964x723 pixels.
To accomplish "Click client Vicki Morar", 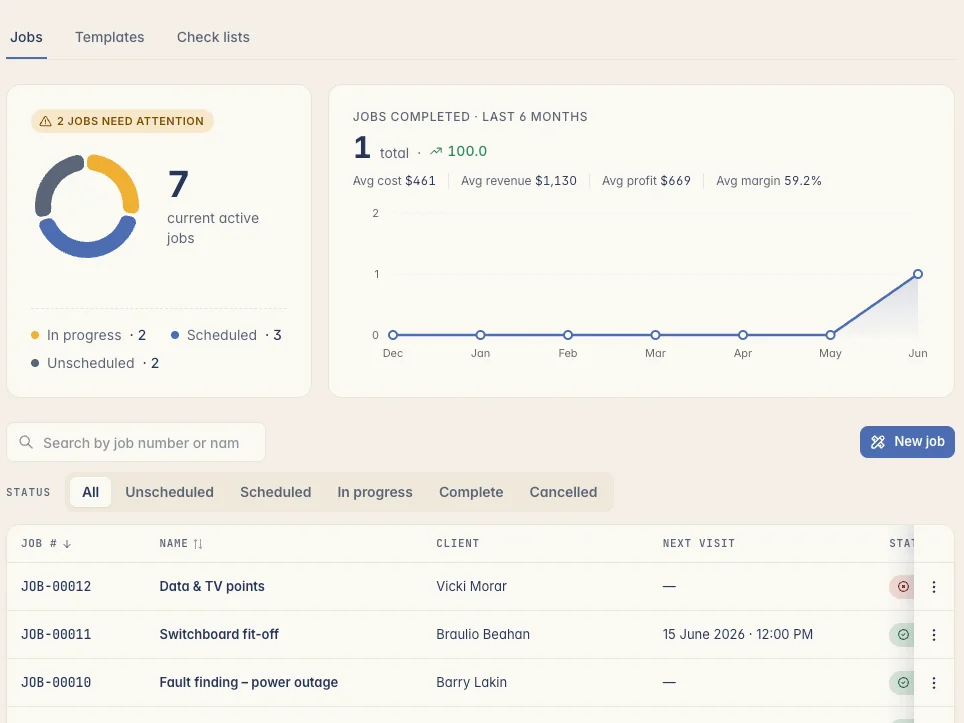I will [x=472, y=587].
